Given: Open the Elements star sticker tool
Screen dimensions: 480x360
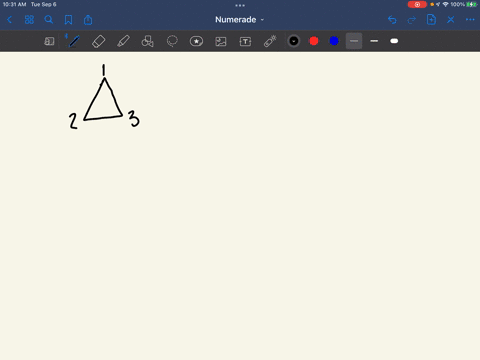Looking at the screenshot, I should (x=196, y=41).
